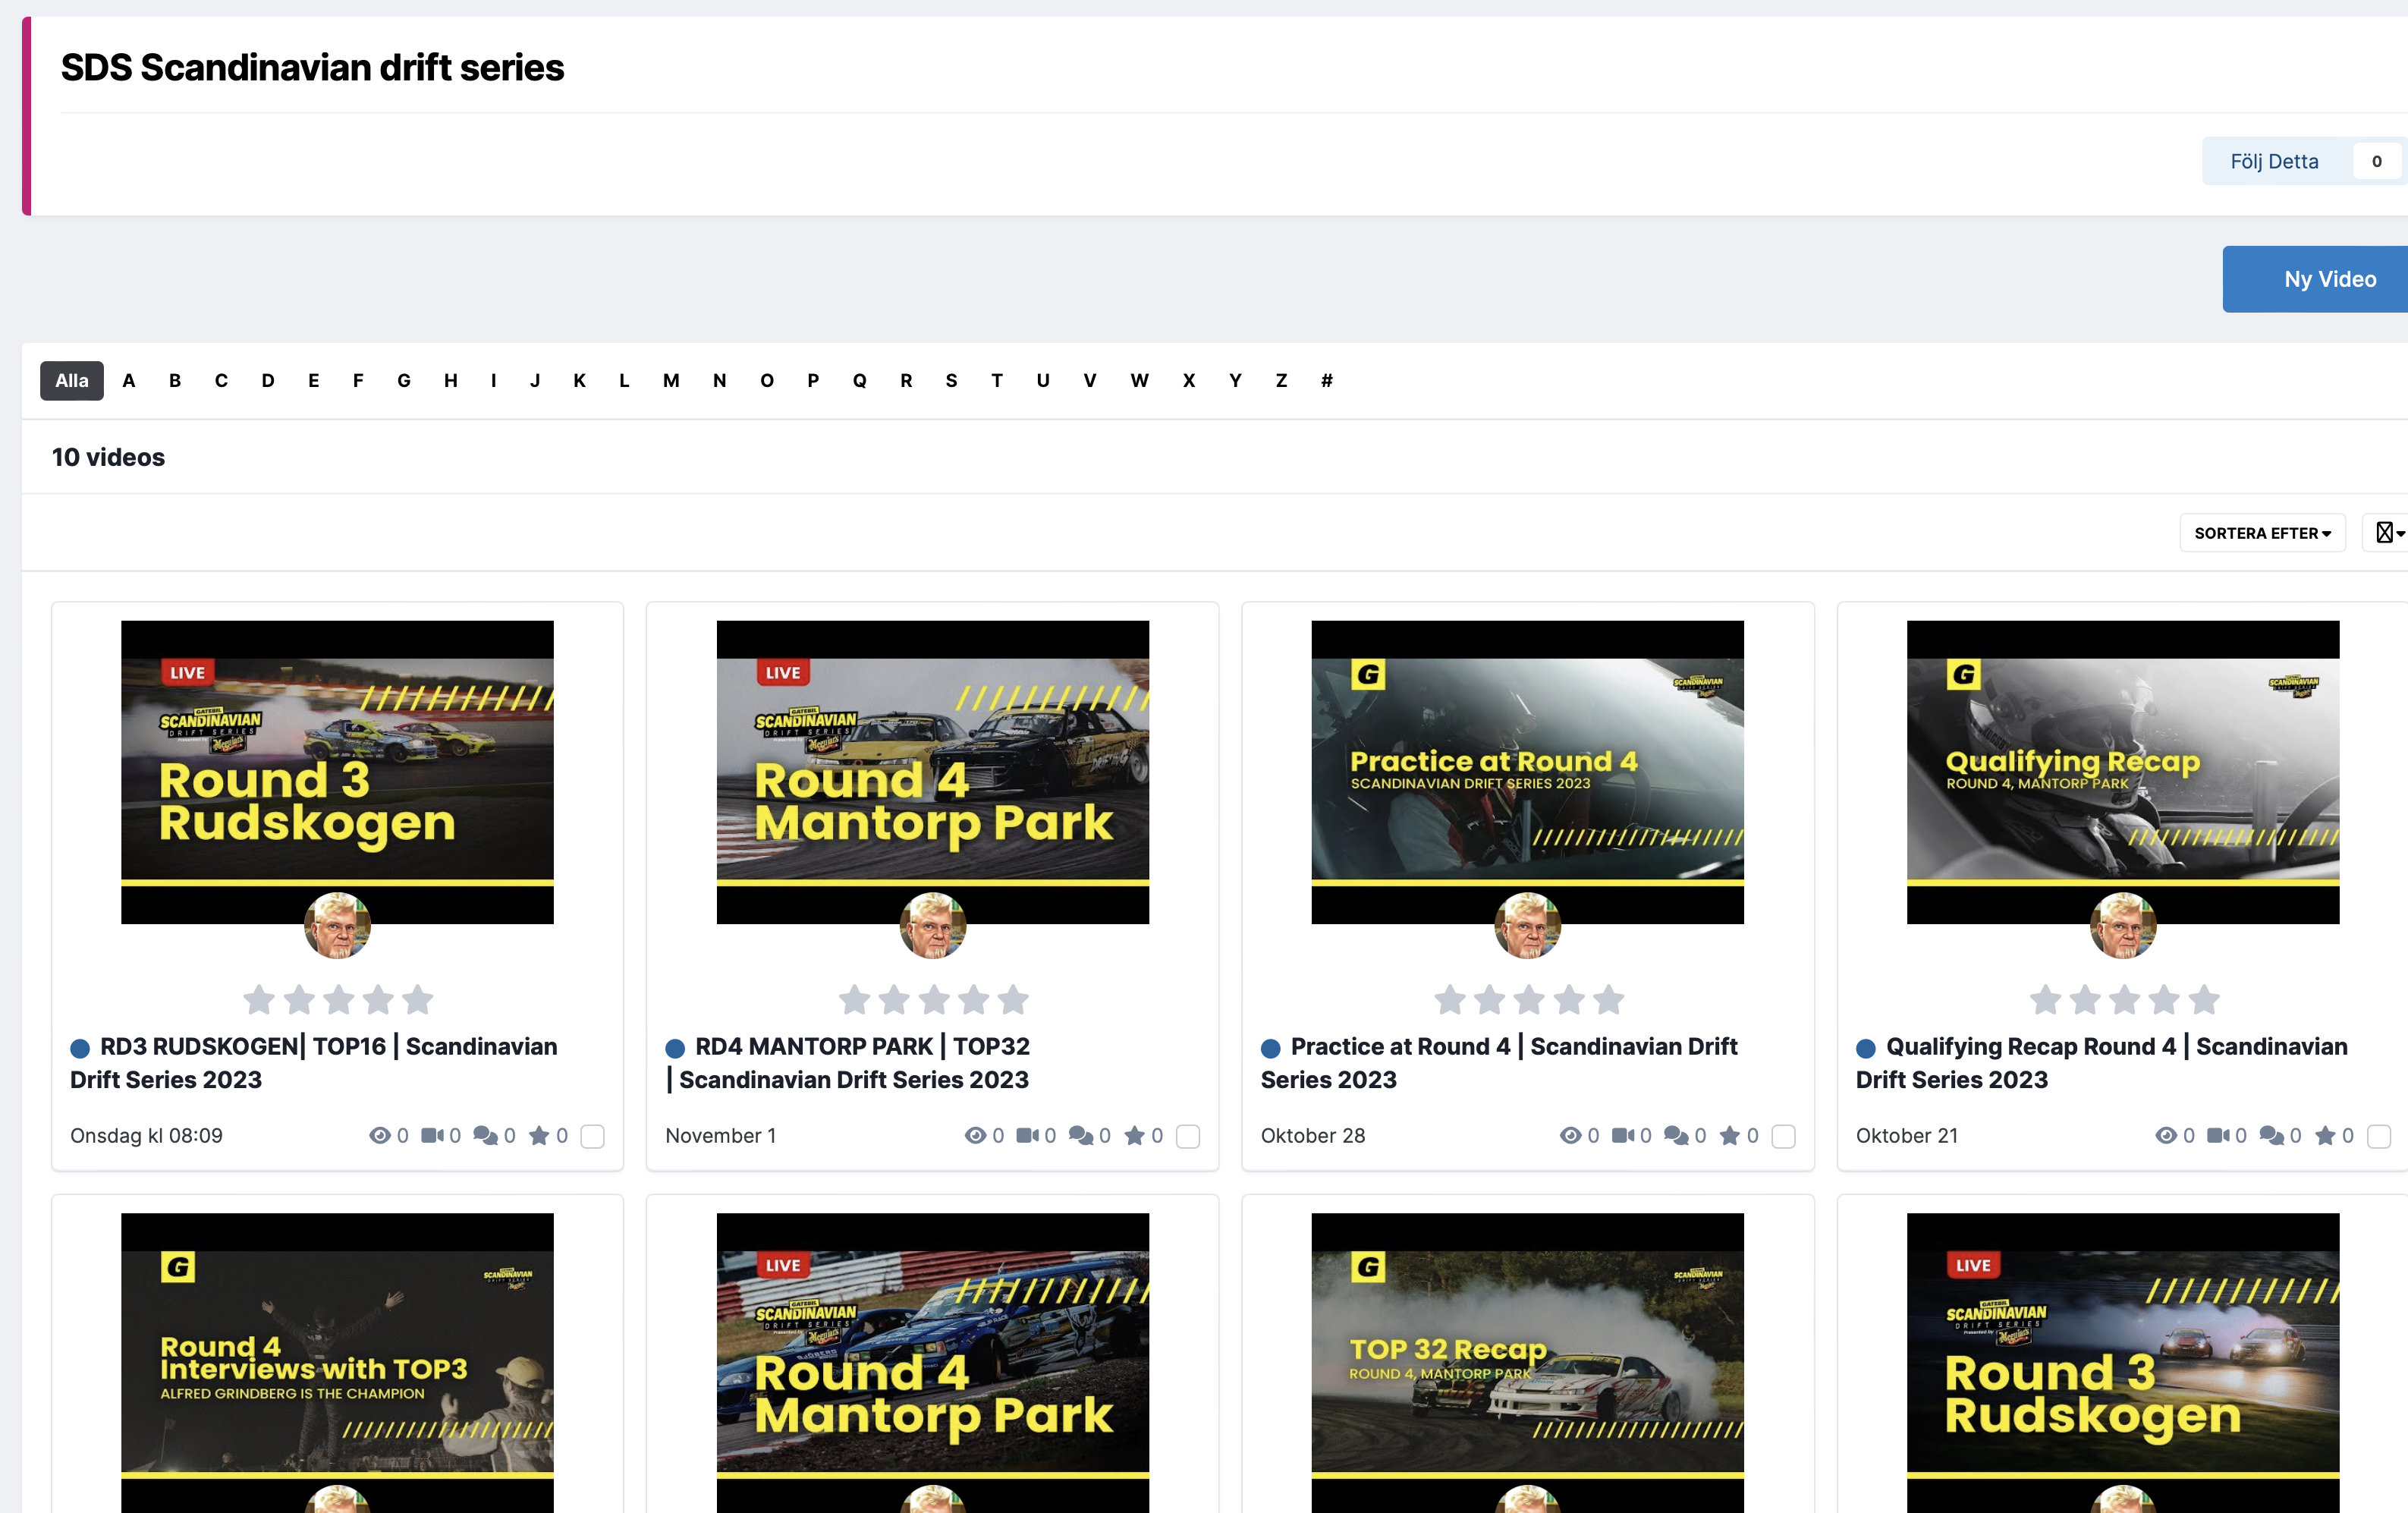This screenshot has width=2408, height=1513.
Task: Click views eye icon on Practice at Round 4 card
Action: tap(1570, 1135)
